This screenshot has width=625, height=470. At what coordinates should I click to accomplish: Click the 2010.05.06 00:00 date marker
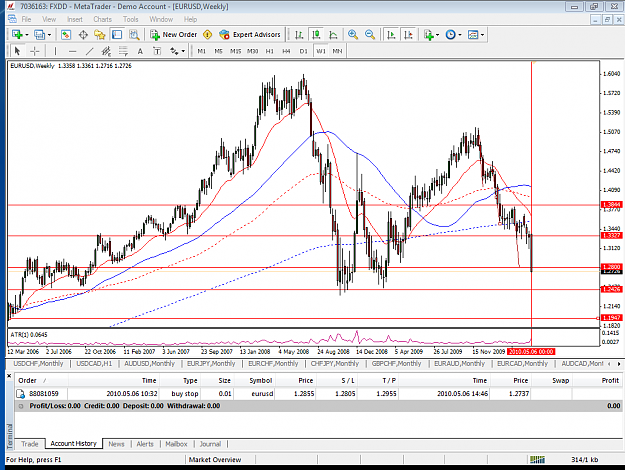coord(531,352)
